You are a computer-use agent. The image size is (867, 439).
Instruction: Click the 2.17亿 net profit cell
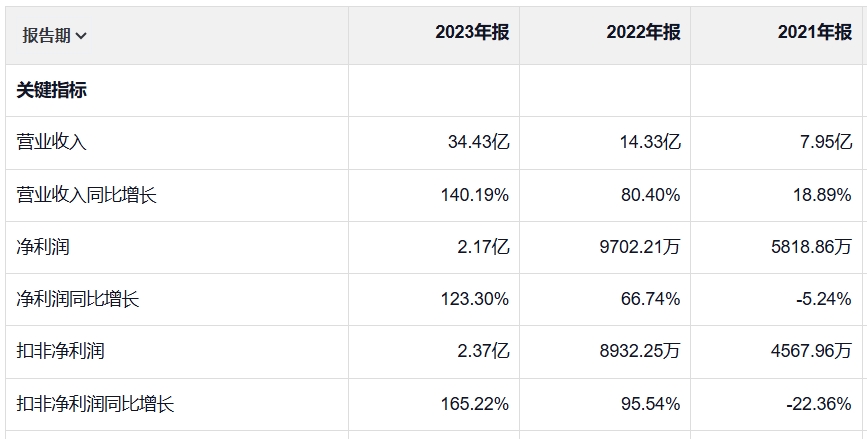pyautogui.click(x=482, y=246)
